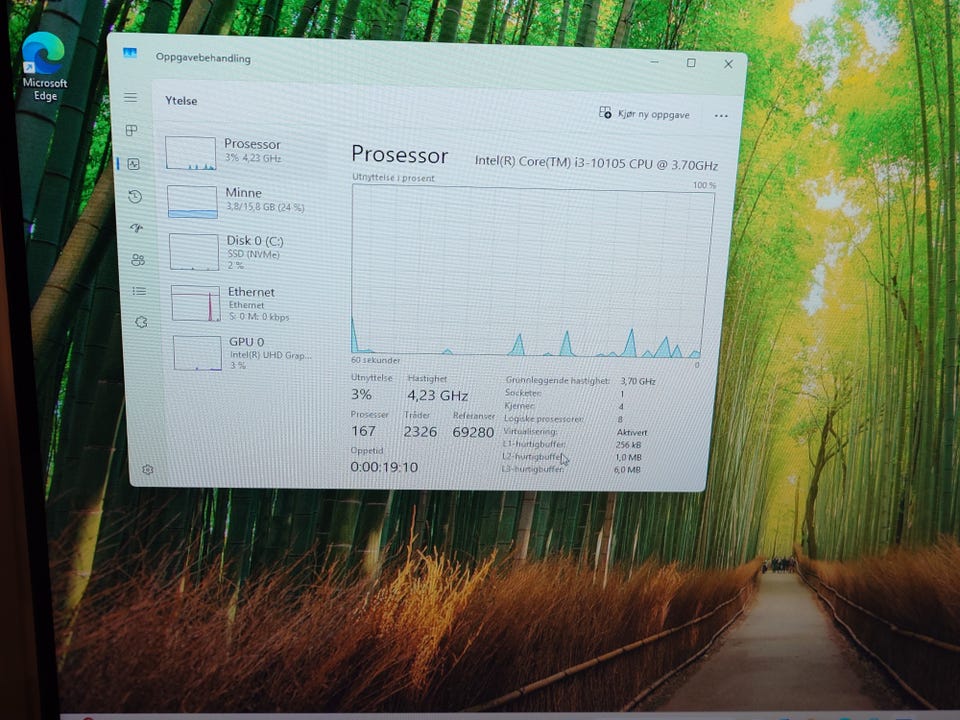Open Task Manager settings gear
This screenshot has height=720, width=960.
point(148,470)
